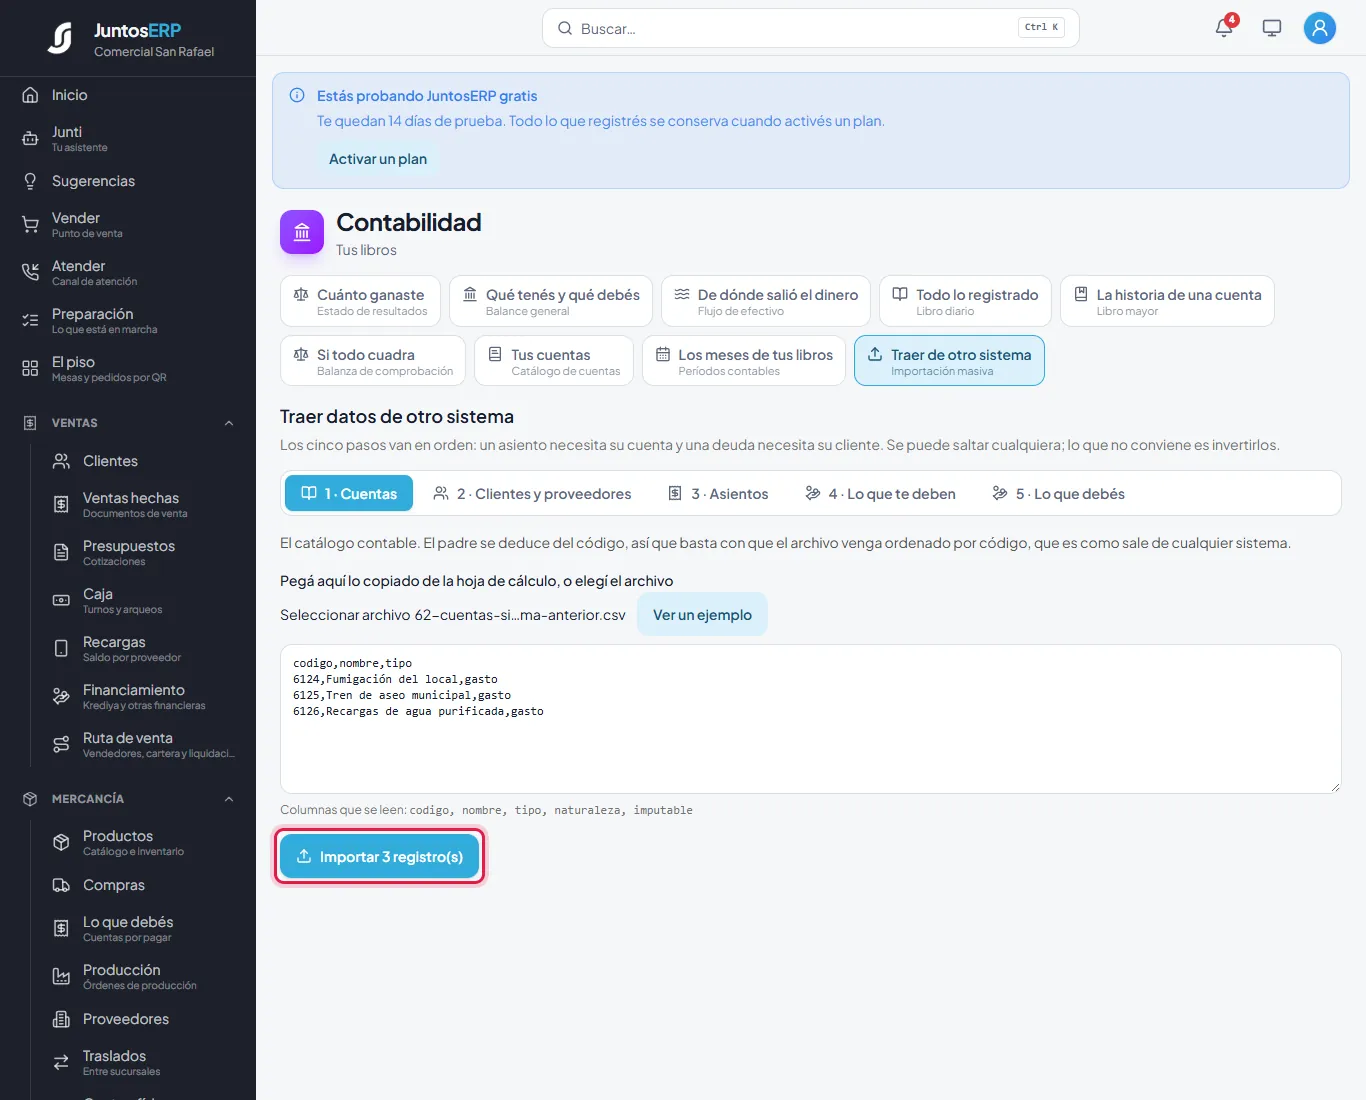The image size is (1366, 1100).
Task: Click the El piso QR grid icon
Action: click(30, 369)
